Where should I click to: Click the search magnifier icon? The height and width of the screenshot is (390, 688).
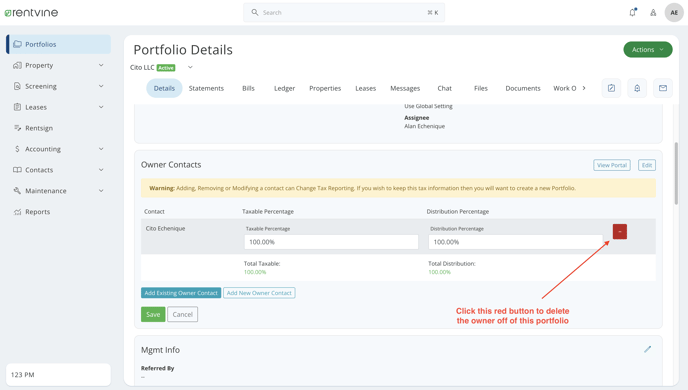[x=254, y=12]
